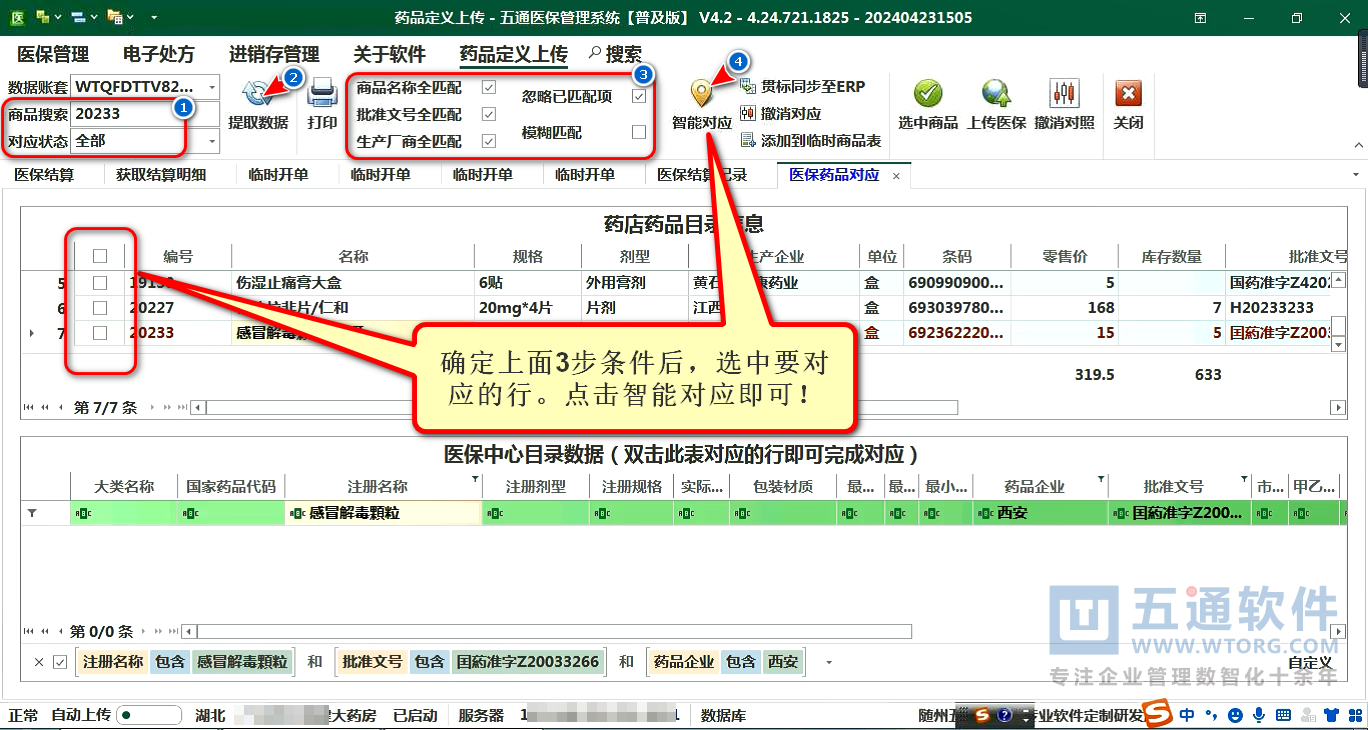Toggle the 商品名称全匹配 checkbox
1368x730 pixels.
point(489,87)
